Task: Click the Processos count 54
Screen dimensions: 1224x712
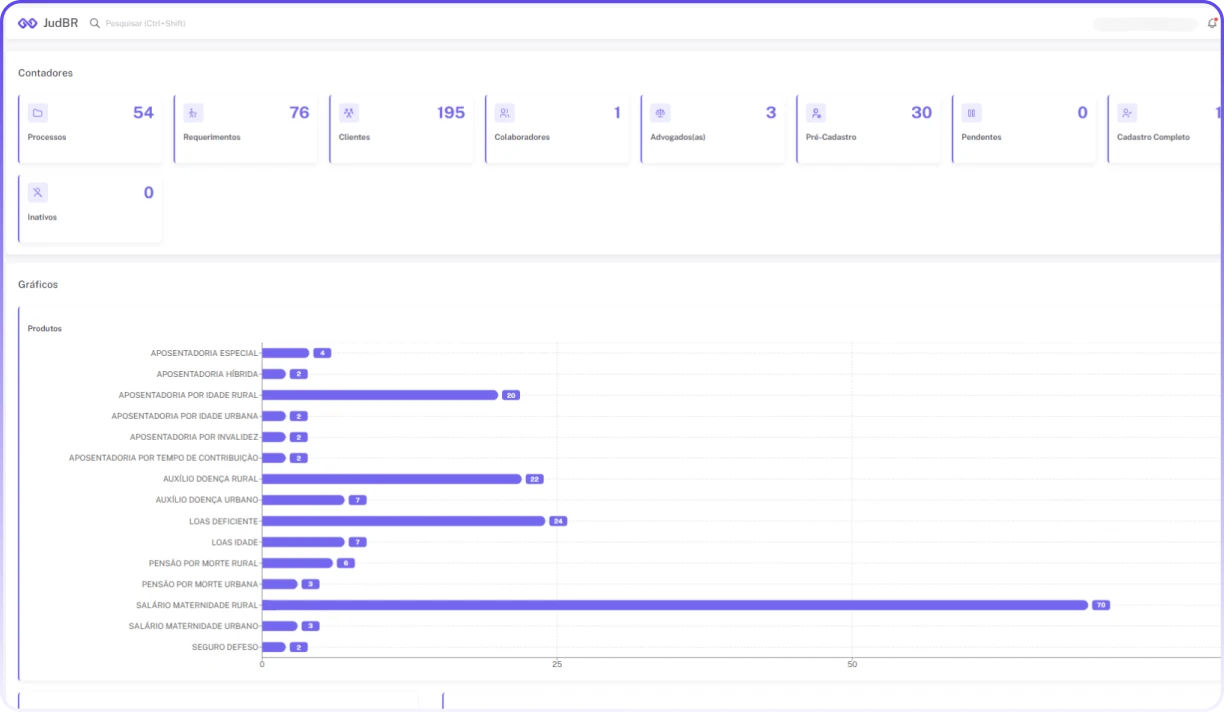Action: tap(143, 113)
